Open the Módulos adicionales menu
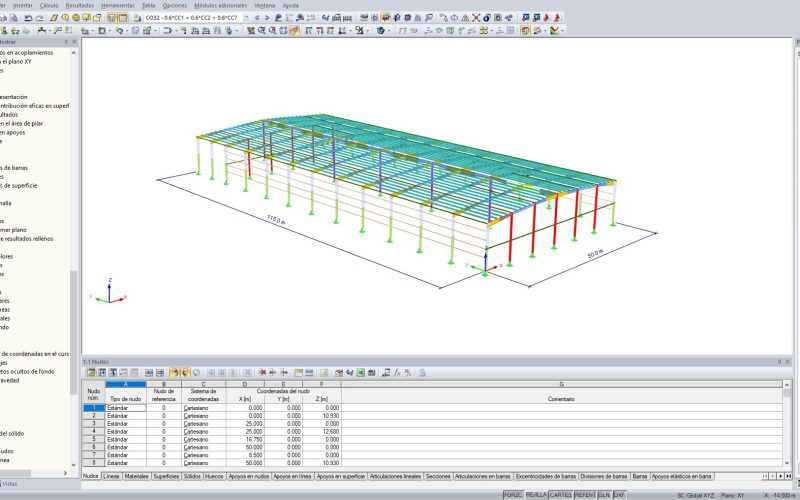This screenshot has height=500, width=800. click(x=220, y=6)
